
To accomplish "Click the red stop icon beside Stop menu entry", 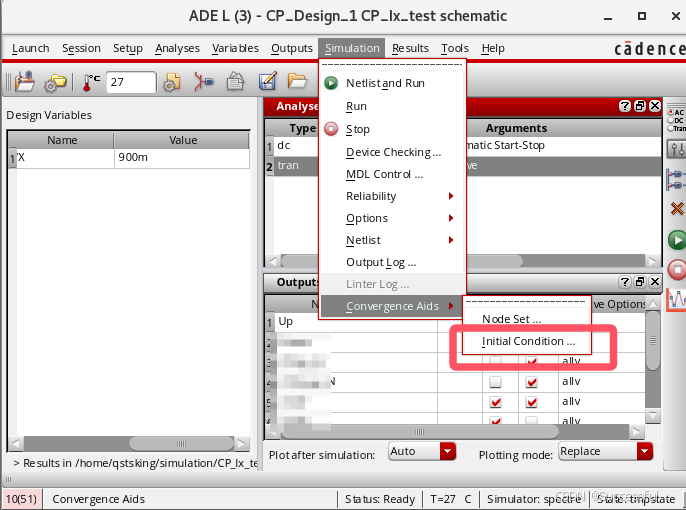I will pyautogui.click(x=331, y=129).
